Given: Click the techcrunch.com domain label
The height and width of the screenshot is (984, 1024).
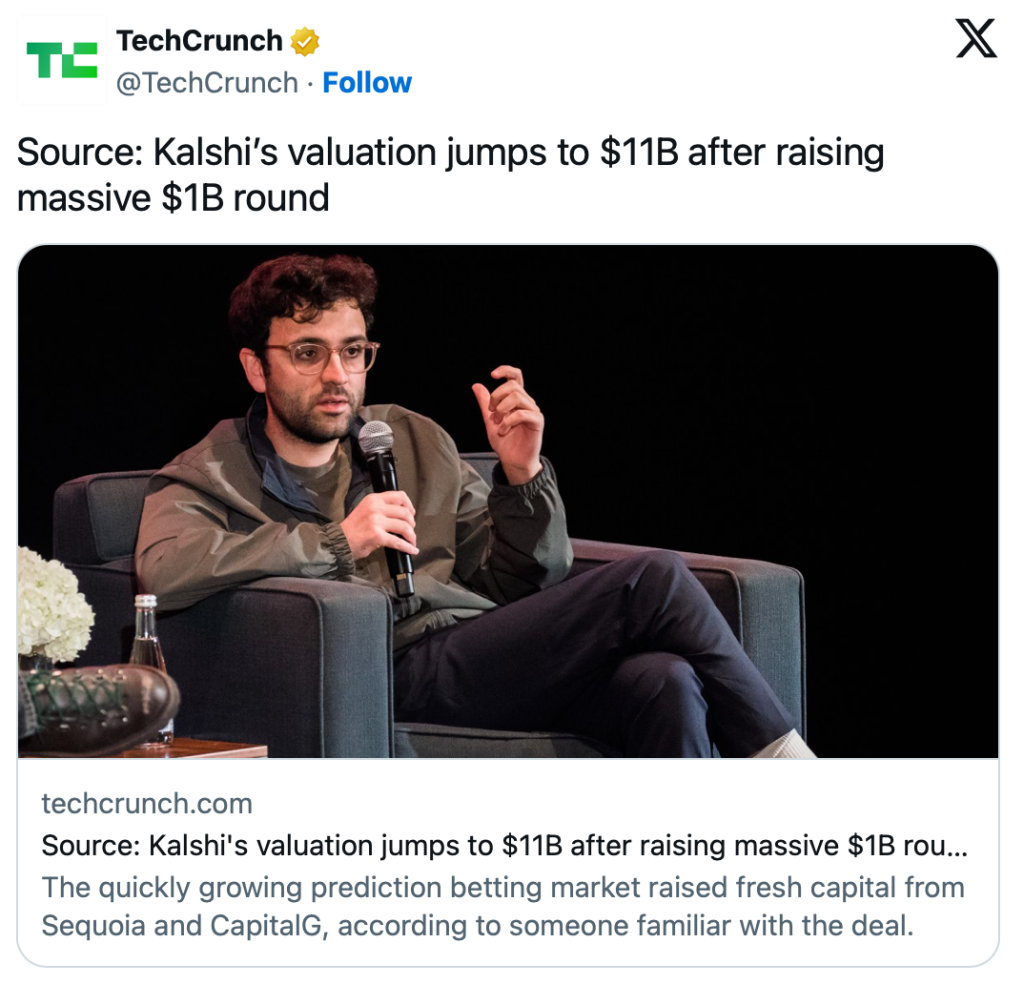Looking at the screenshot, I should coord(147,804).
